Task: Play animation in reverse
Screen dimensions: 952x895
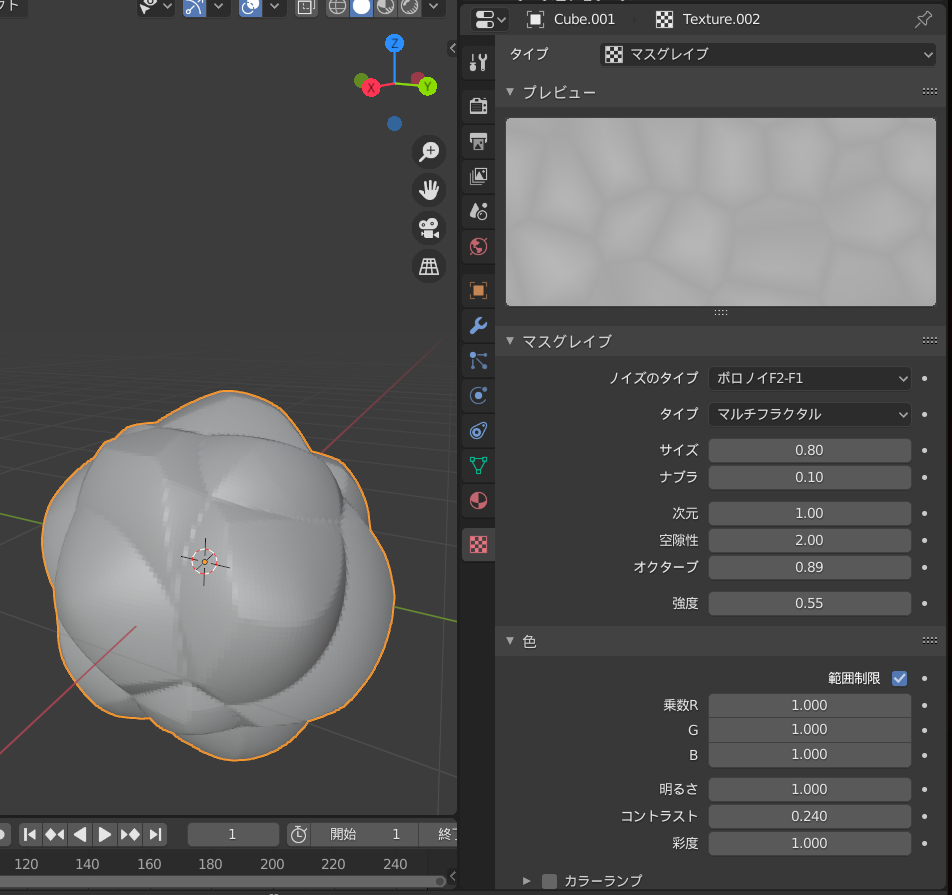Action: (80, 834)
